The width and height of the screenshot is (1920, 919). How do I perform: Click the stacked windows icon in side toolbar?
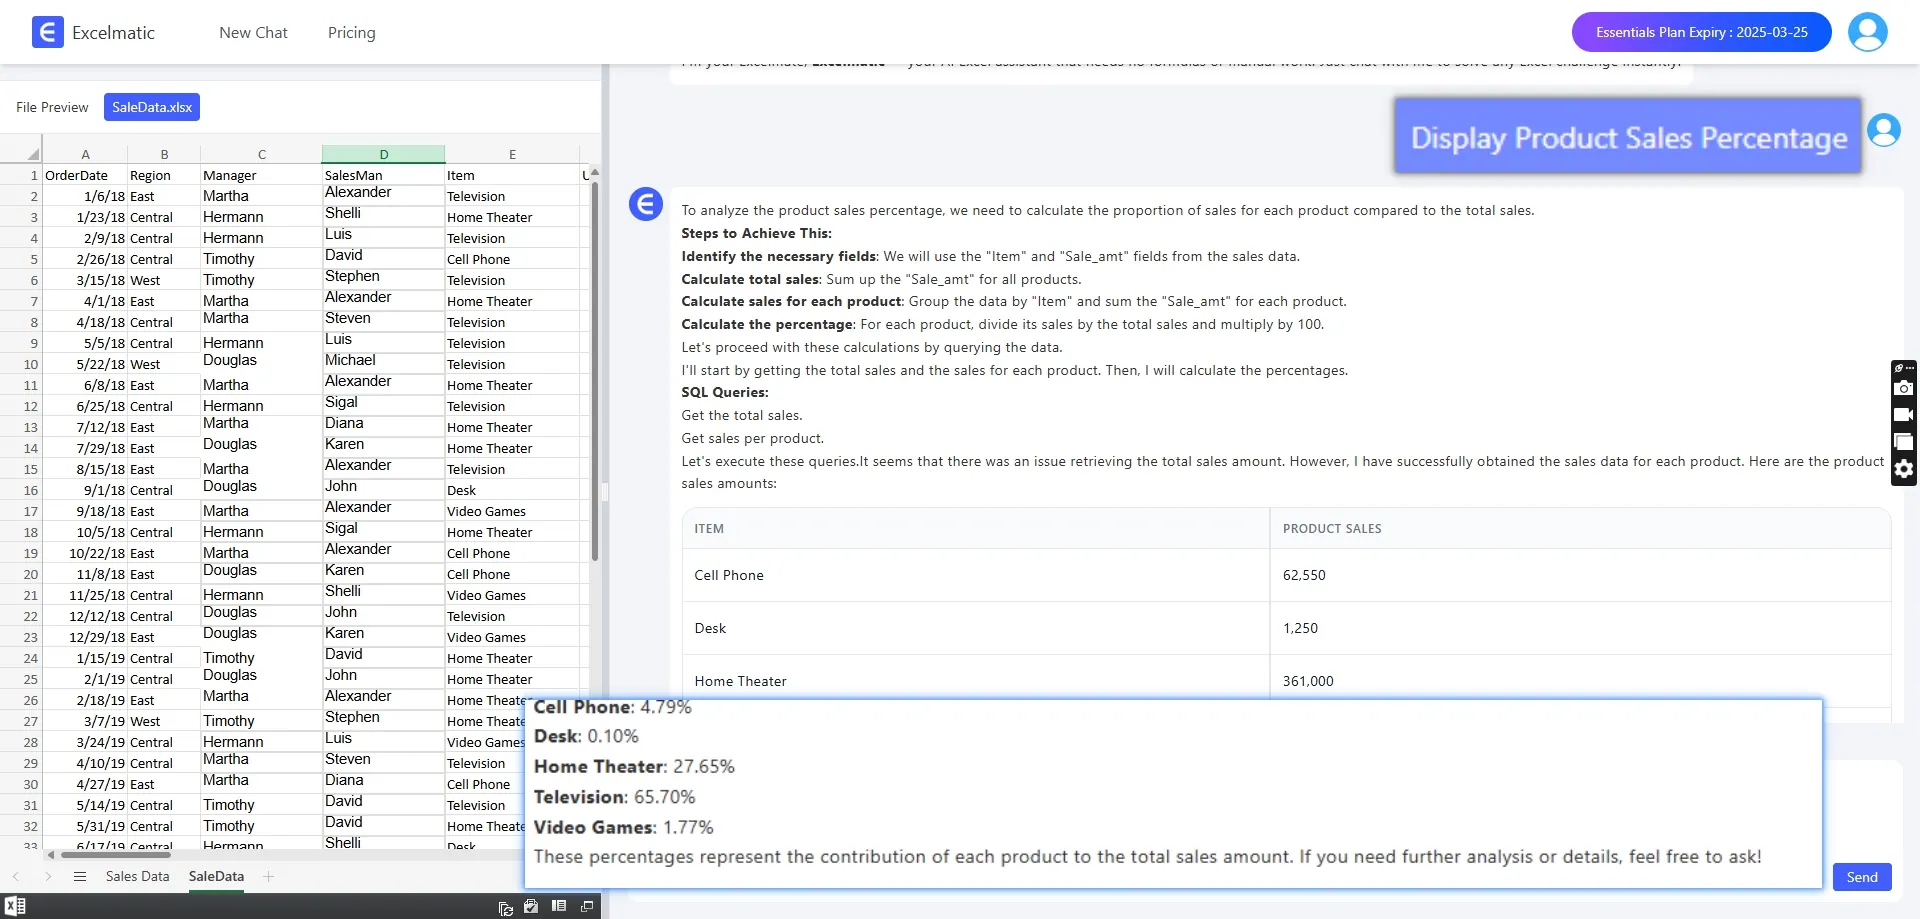click(1904, 442)
